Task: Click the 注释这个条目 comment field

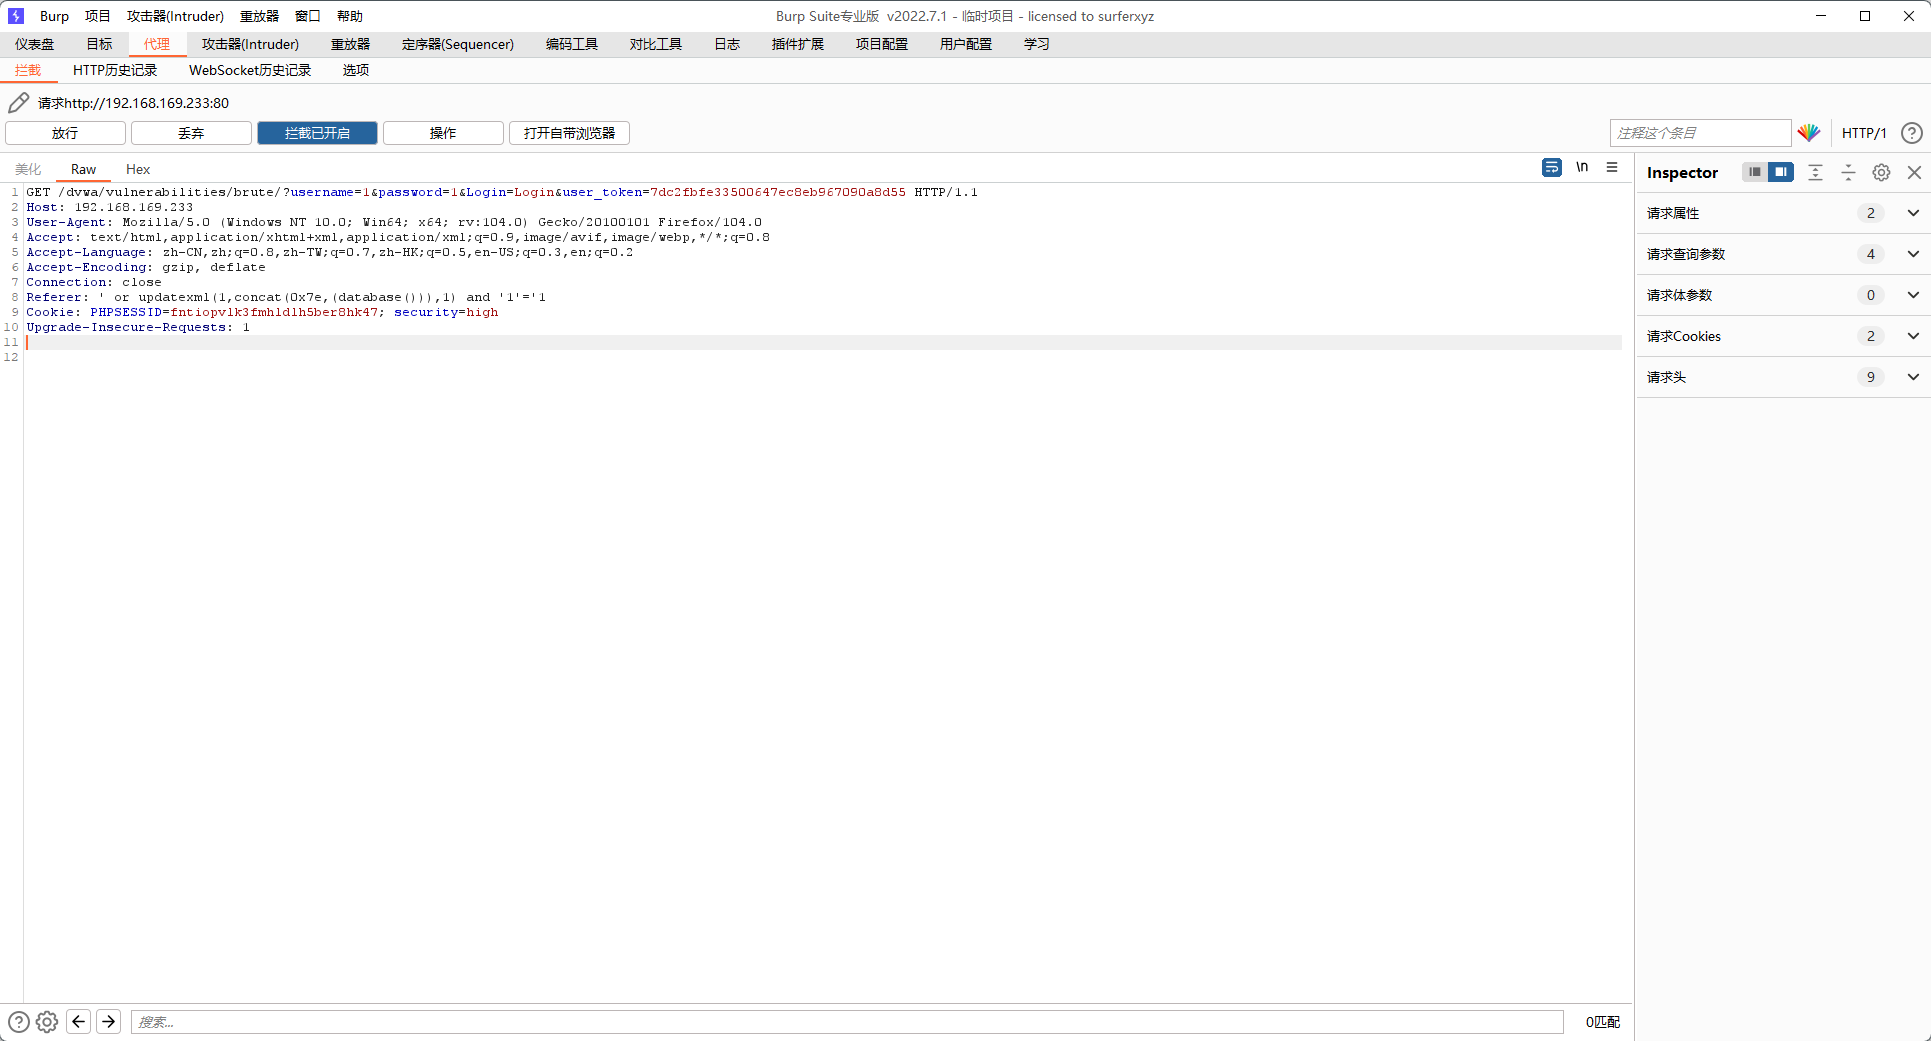Action: pyautogui.click(x=1700, y=133)
